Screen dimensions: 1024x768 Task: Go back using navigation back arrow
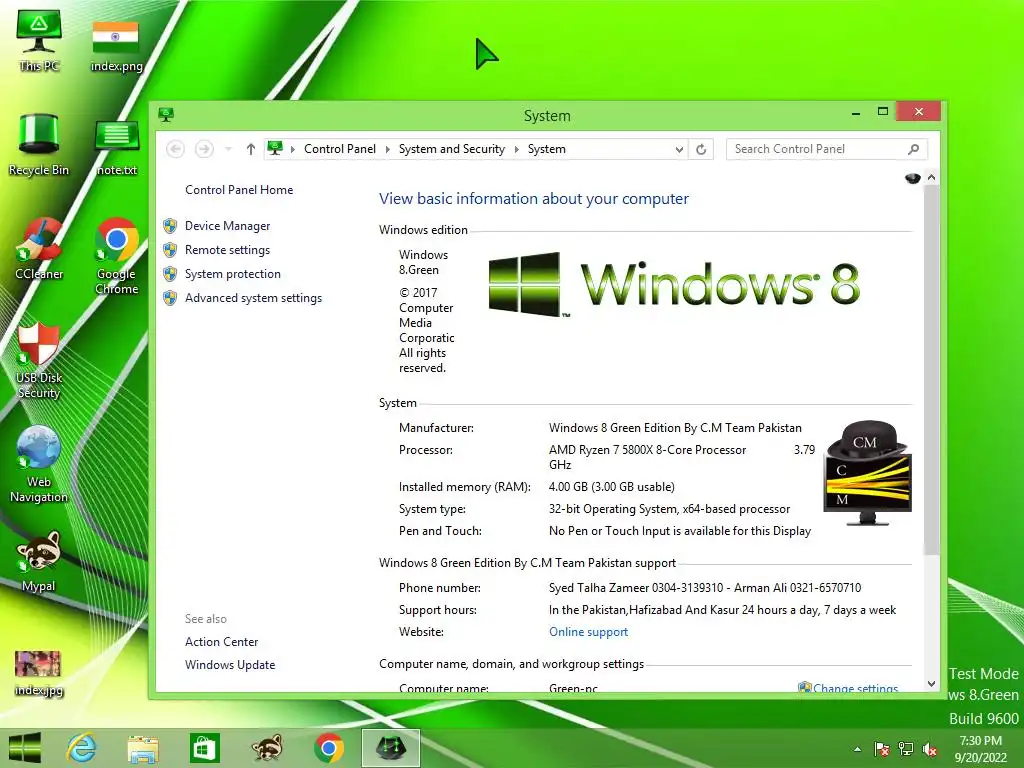(x=175, y=149)
